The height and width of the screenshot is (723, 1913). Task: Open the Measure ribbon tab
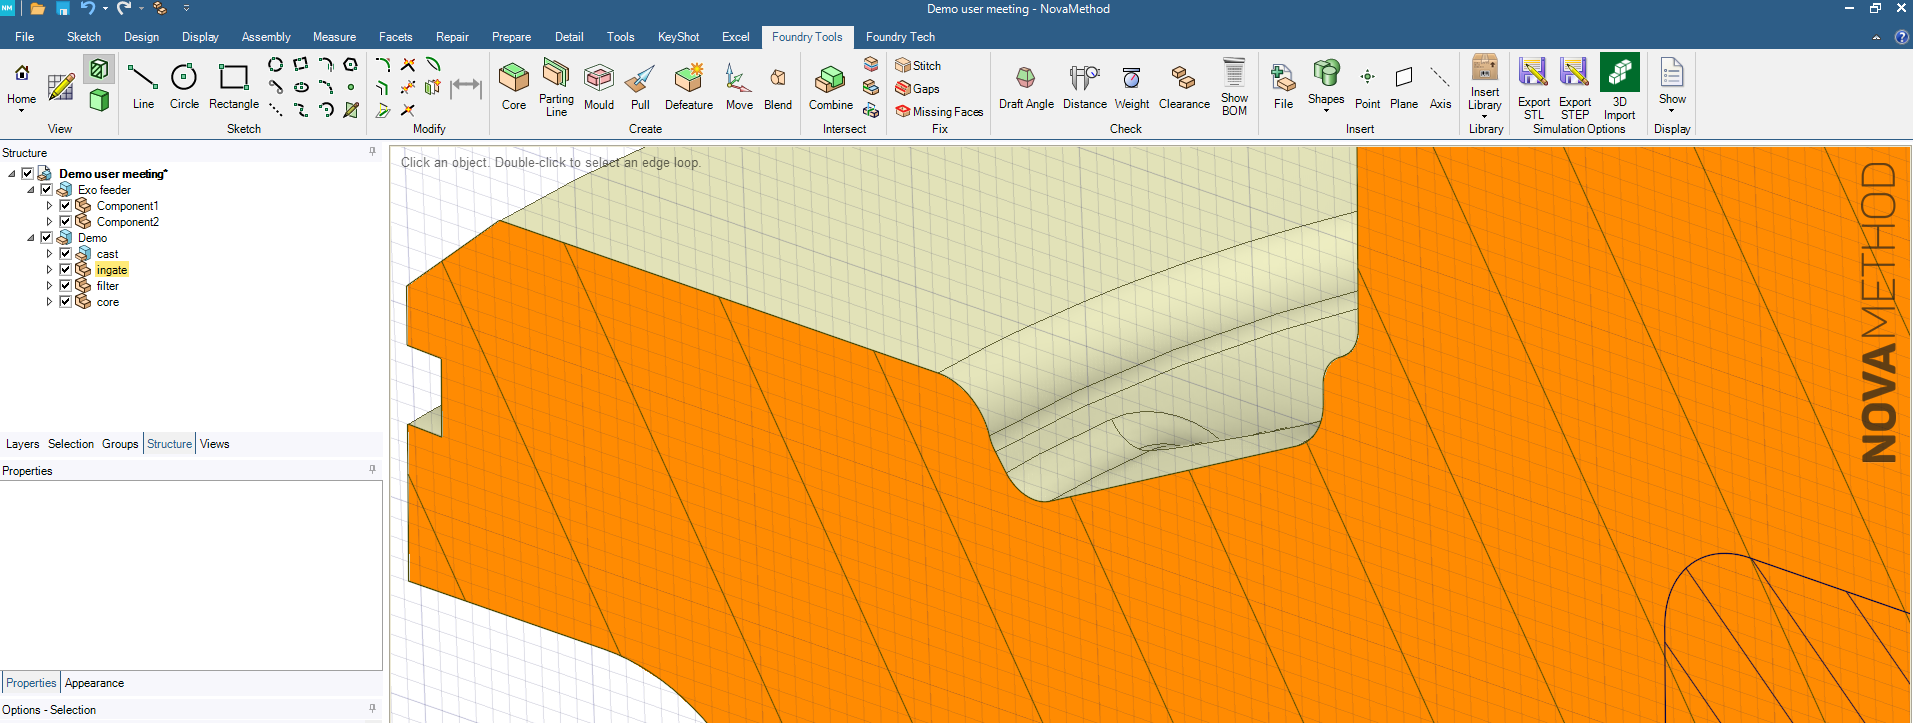(334, 37)
